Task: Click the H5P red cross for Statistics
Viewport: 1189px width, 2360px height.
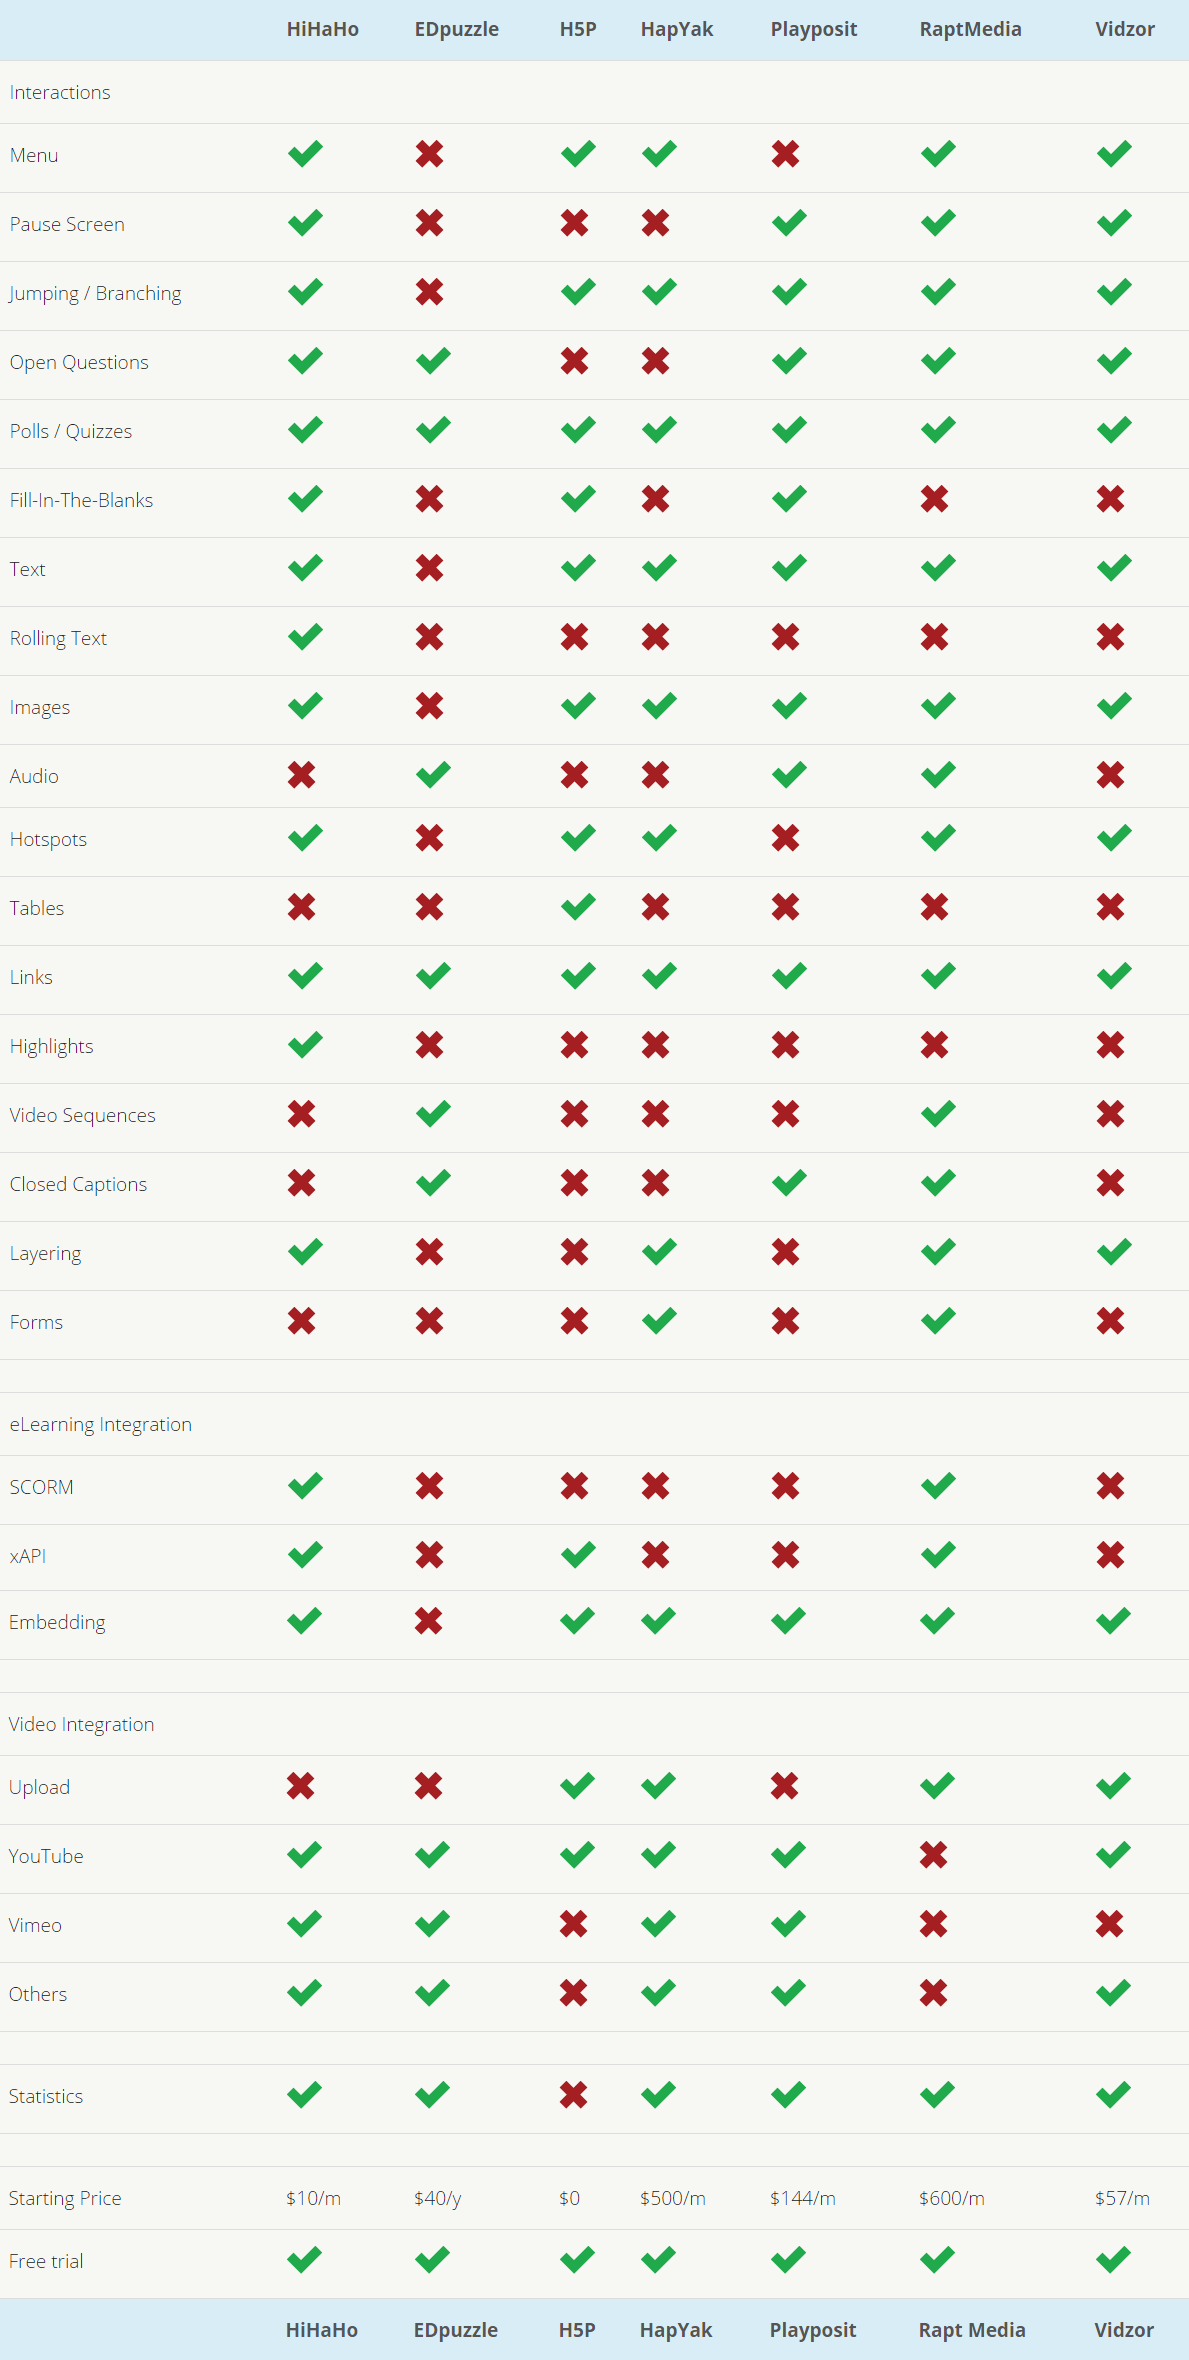Action: (574, 2095)
